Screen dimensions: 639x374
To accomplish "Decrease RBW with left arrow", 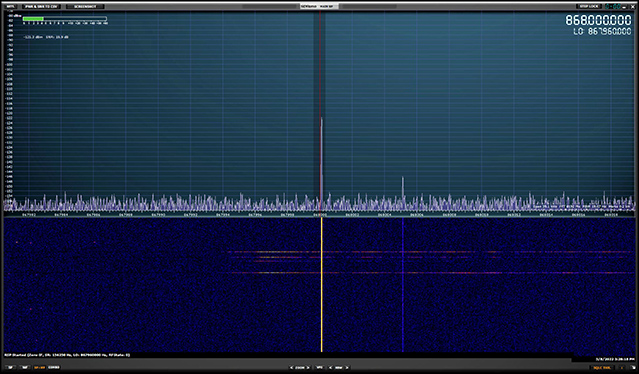I will [x=331, y=367].
